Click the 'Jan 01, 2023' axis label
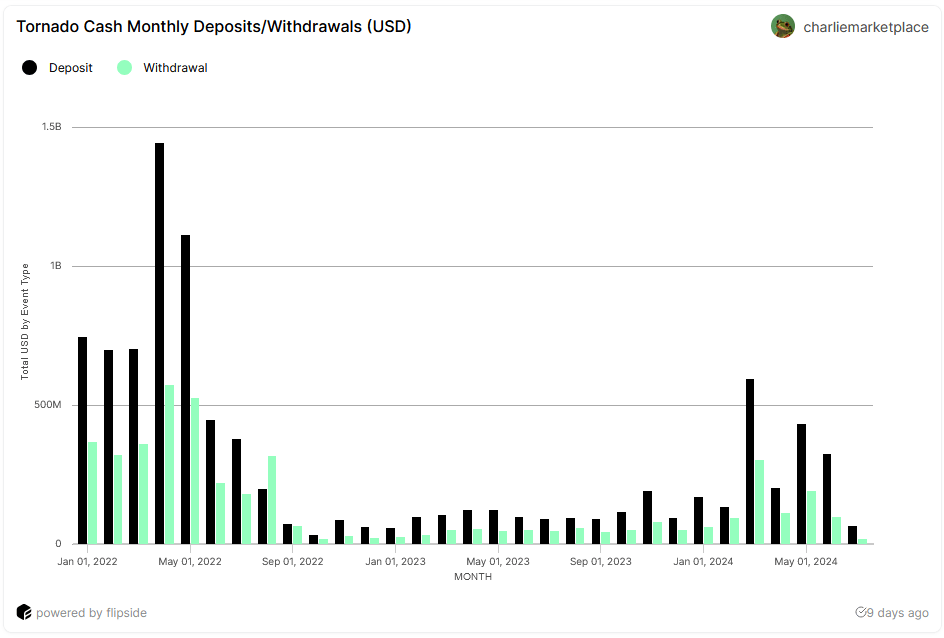This screenshot has width=944, height=638. 396,562
